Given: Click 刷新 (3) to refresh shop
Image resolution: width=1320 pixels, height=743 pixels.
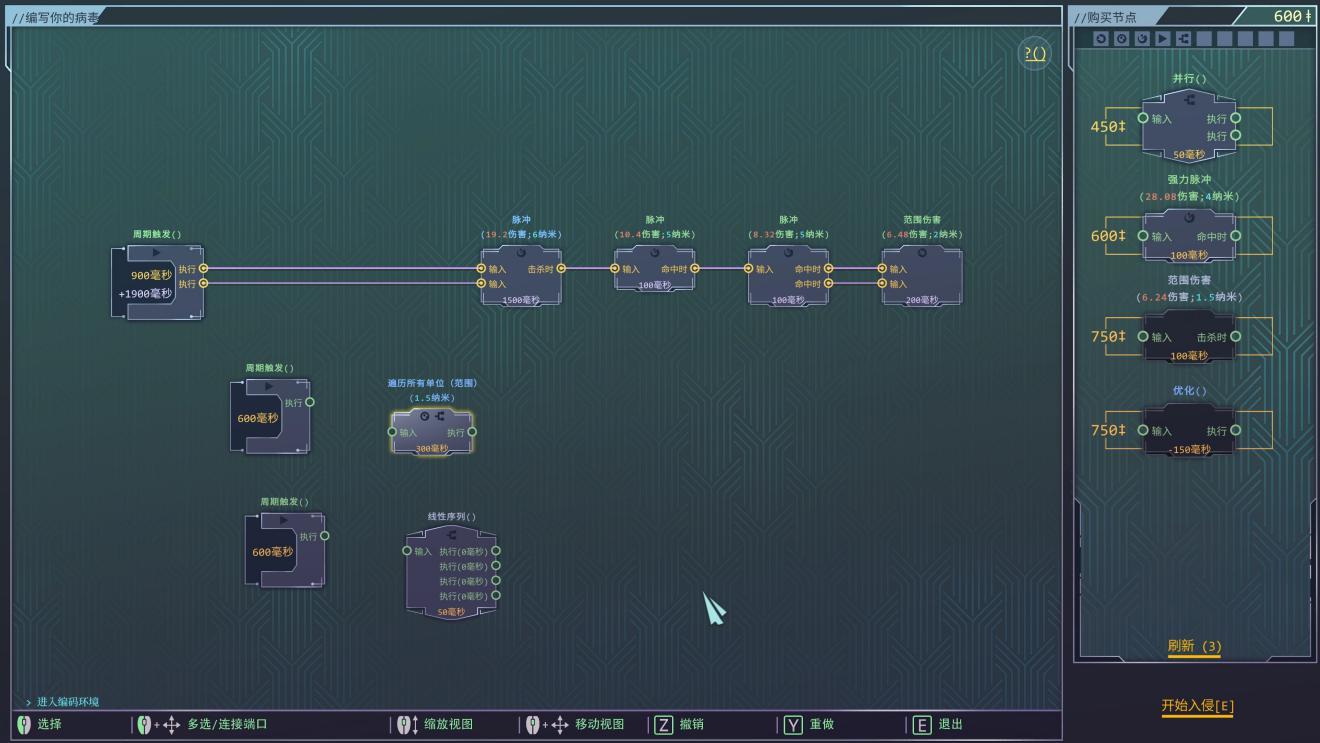Looking at the screenshot, I should 1194,646.
